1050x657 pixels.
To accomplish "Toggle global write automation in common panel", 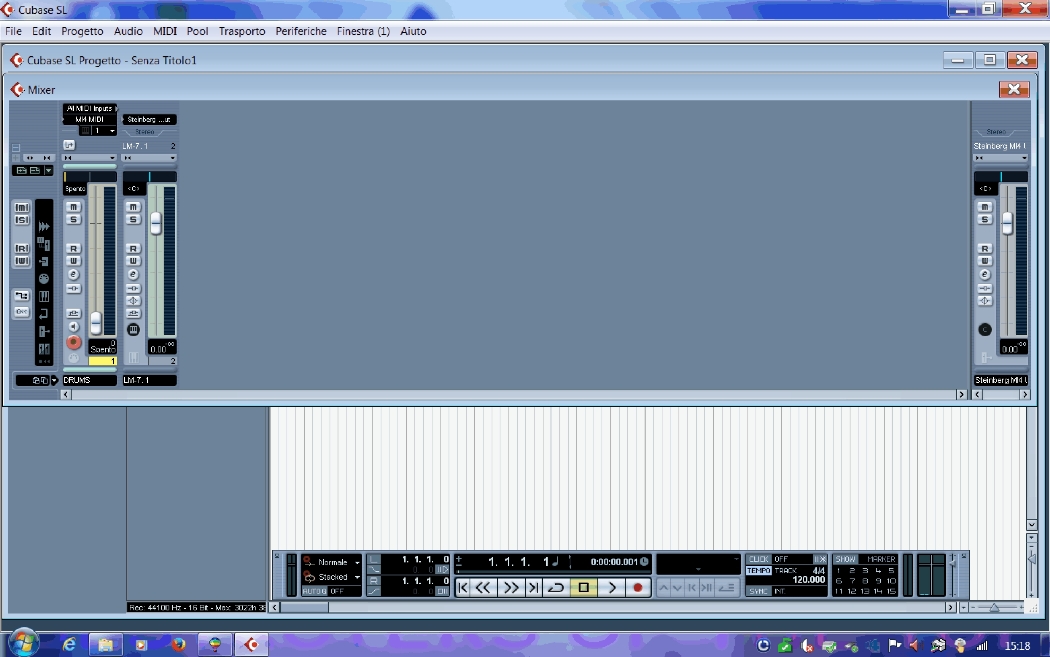I will coord(22,261).
